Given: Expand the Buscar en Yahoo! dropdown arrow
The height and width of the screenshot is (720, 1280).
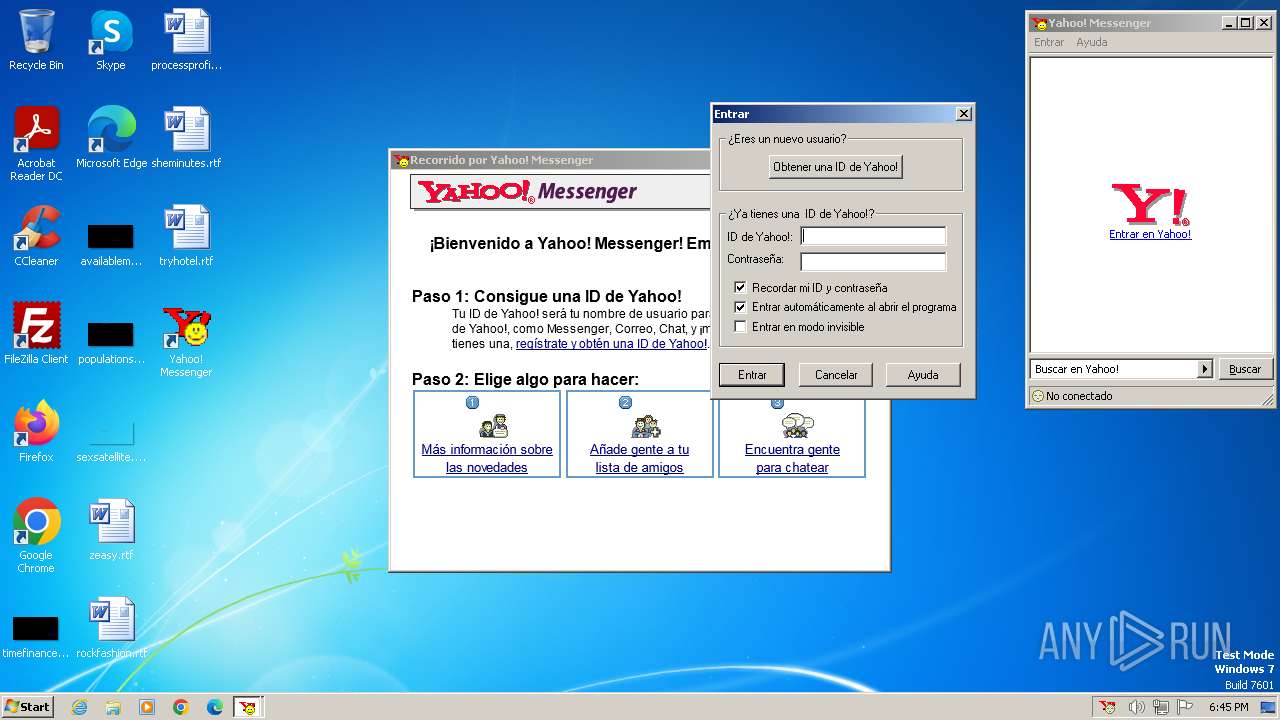Looking at the screenshot, I should [x=1205, y=369].
